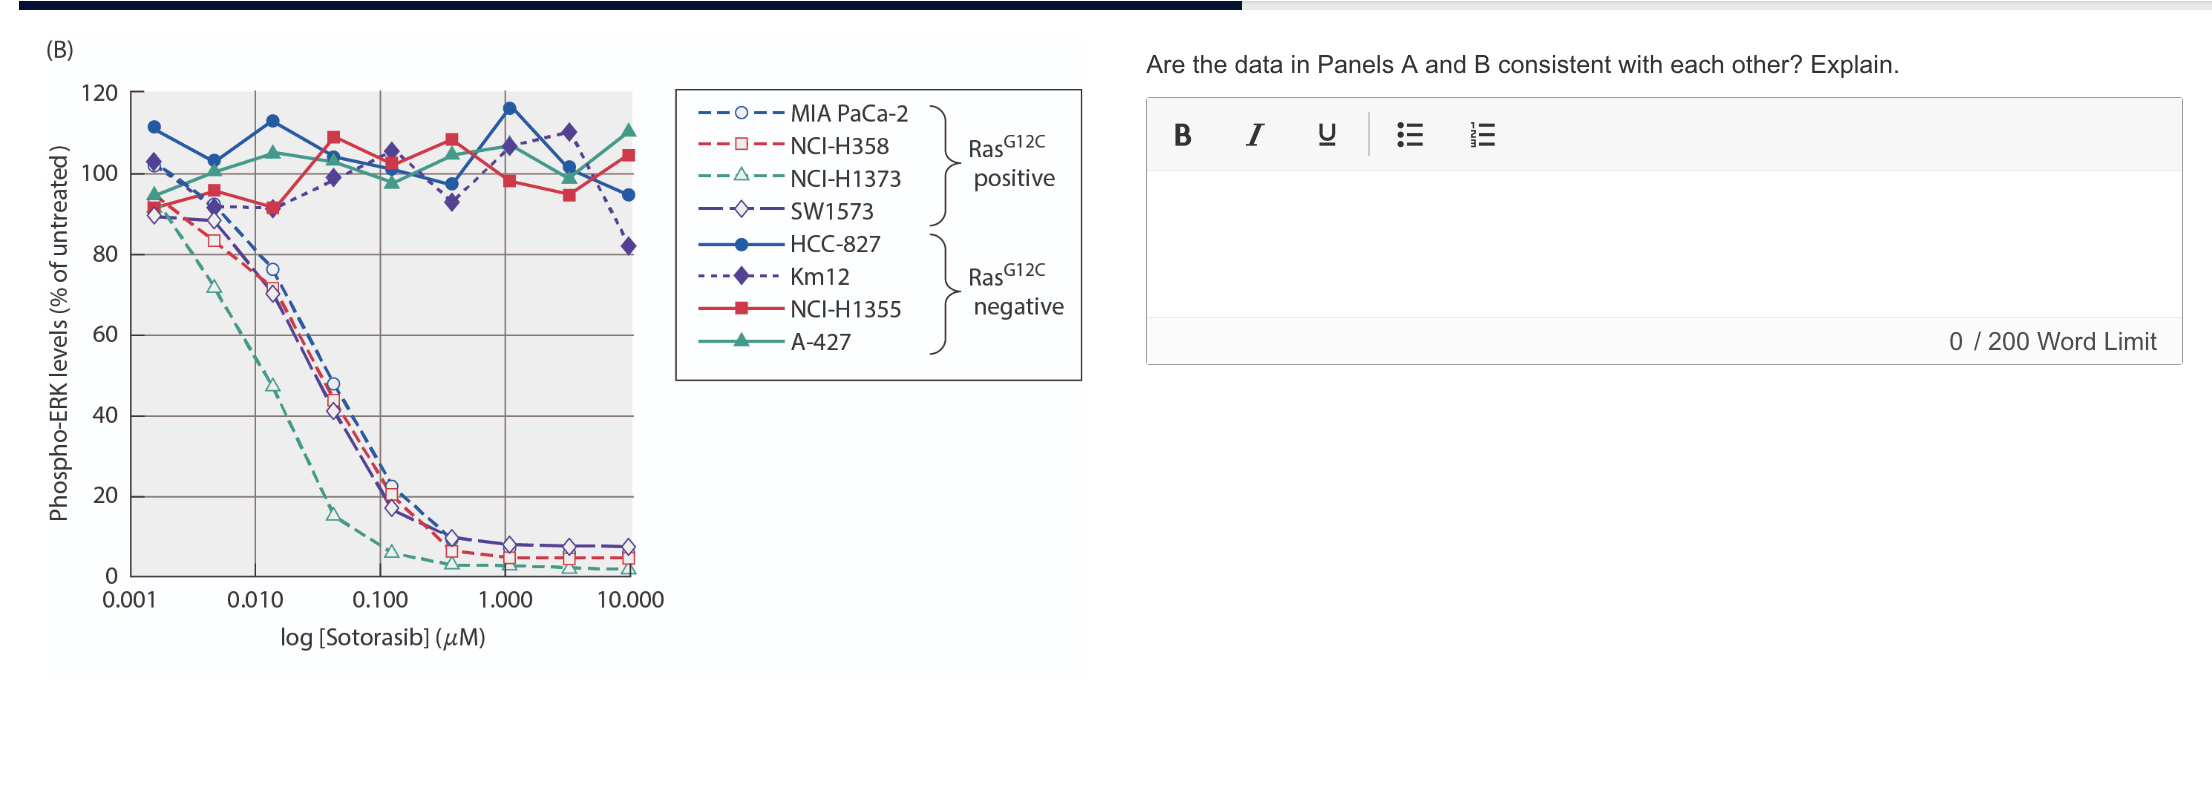Click the 0.100 x-axis tick label
Viewport: 2212px width, 808px height.
[x=380, y=600]
